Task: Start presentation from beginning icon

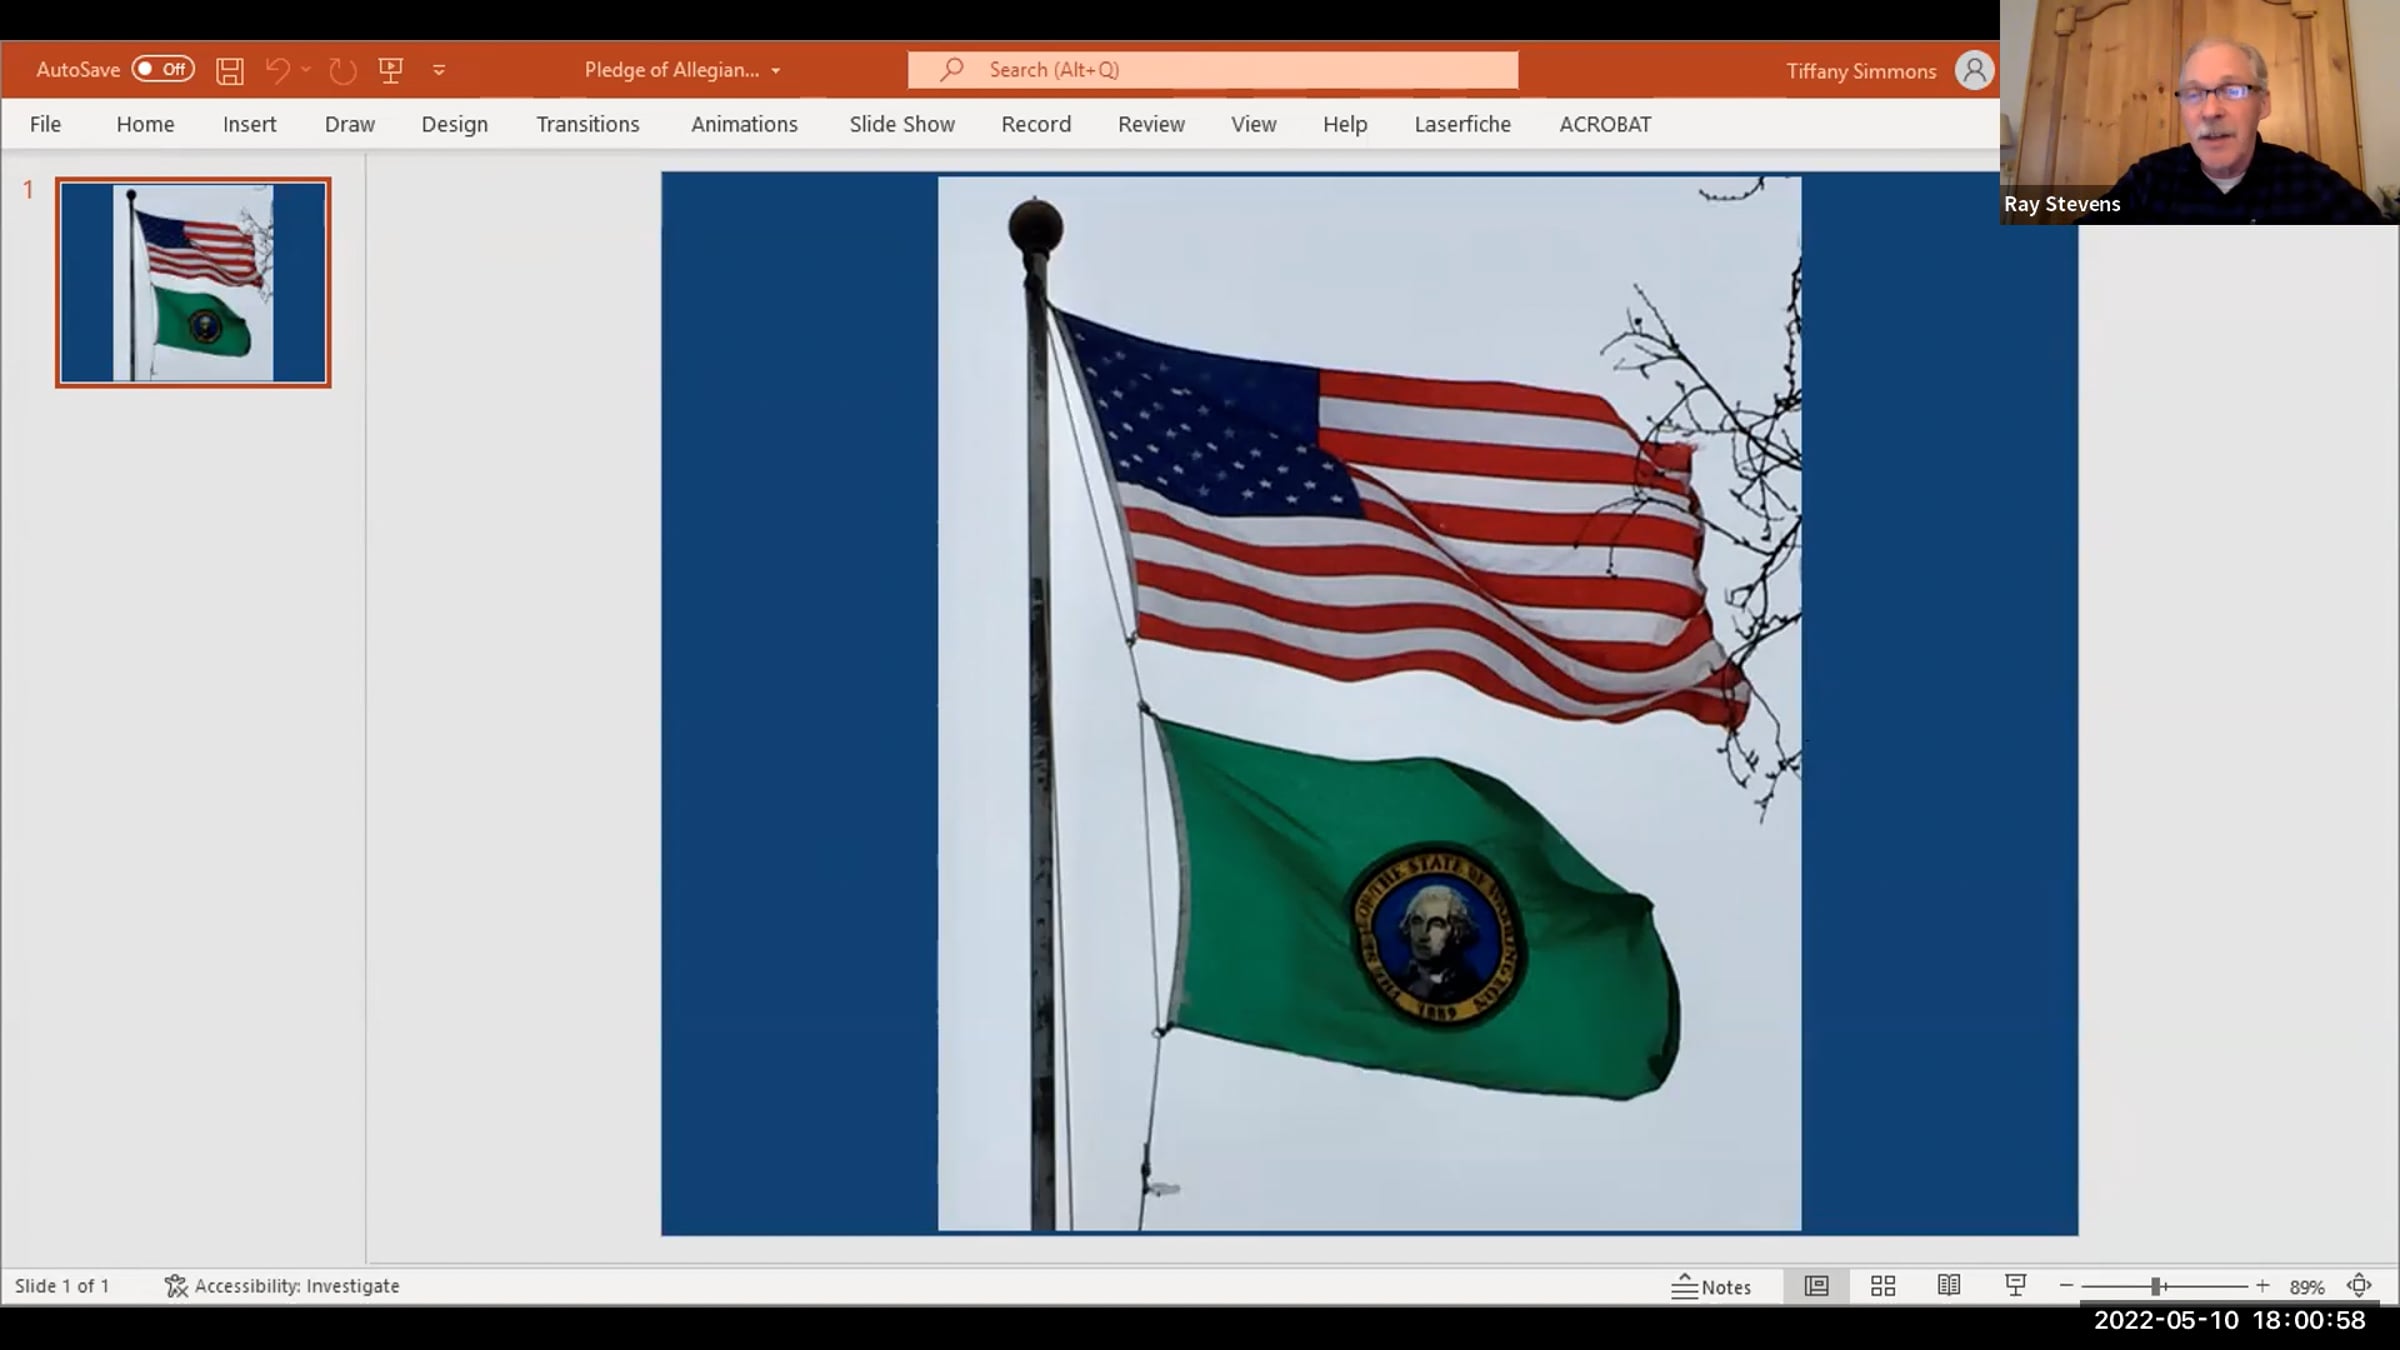Action: pos(391,70)
